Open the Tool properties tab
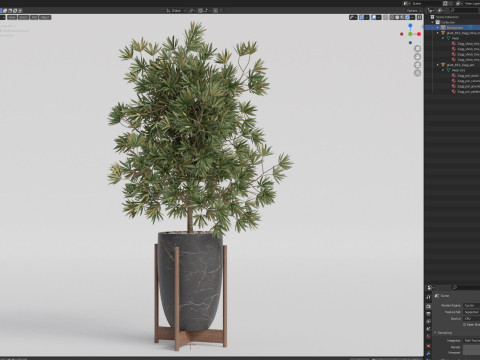This screenshot has height=360, width=480. click(x=428, y=297)
